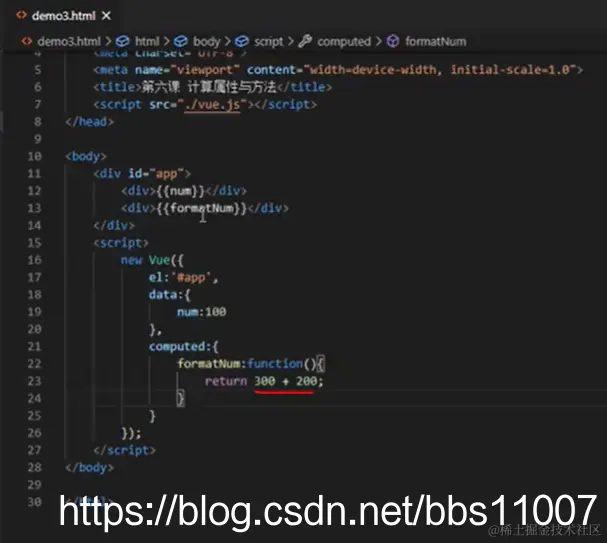The width and height of the screenshot is (607, 543).
Task: Open demo3.html breadcrumb item
Action: [x=69, y=41]
